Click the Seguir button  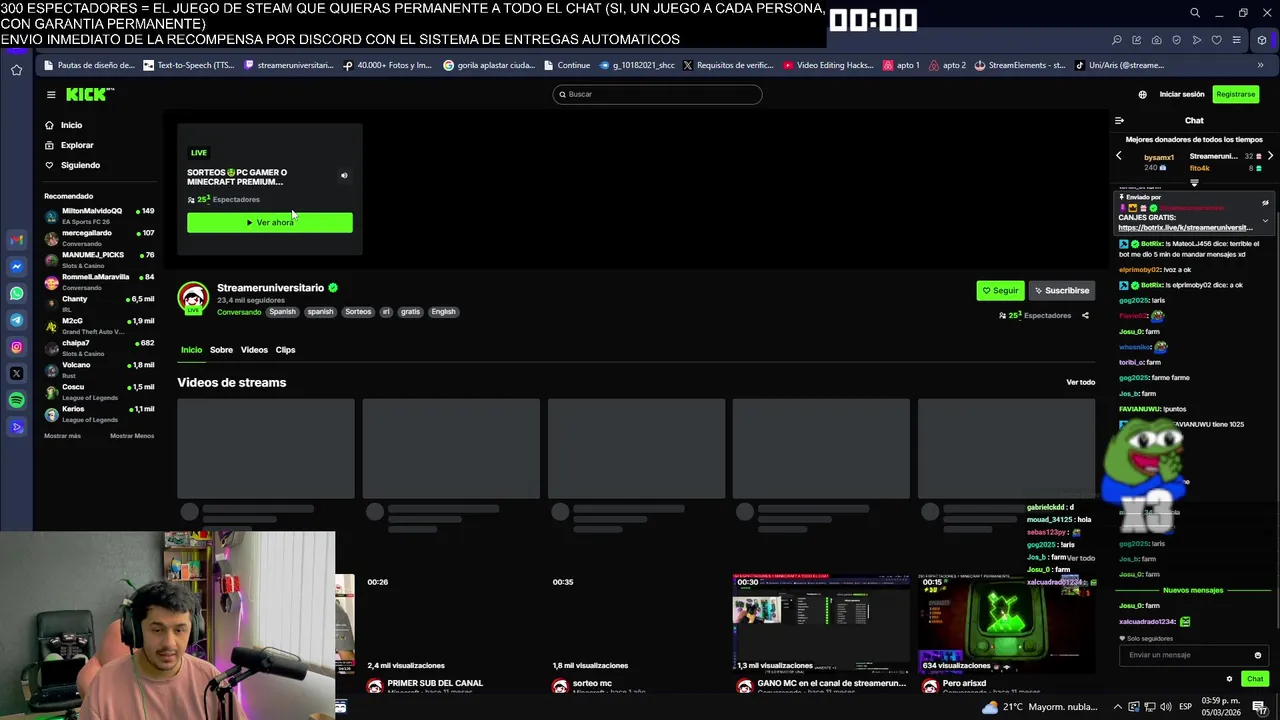(x=1000, y=291)
